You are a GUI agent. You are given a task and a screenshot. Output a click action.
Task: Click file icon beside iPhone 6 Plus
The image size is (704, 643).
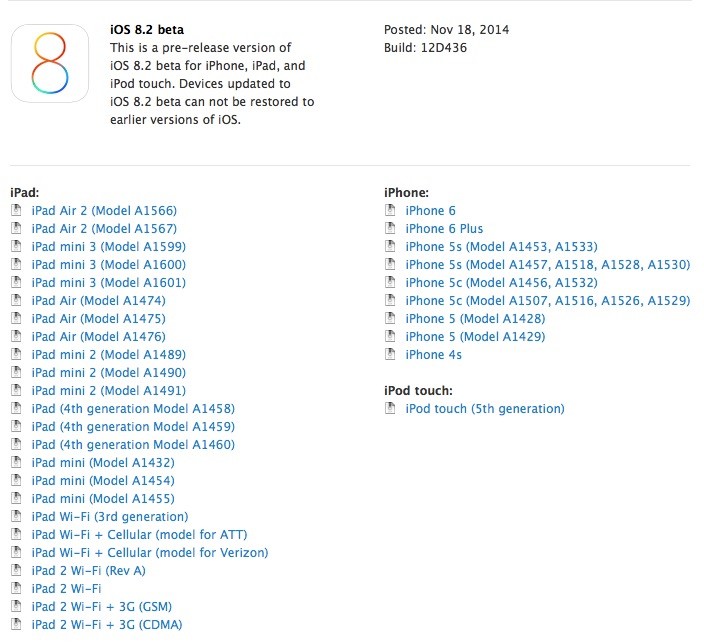tap(390, 228)
